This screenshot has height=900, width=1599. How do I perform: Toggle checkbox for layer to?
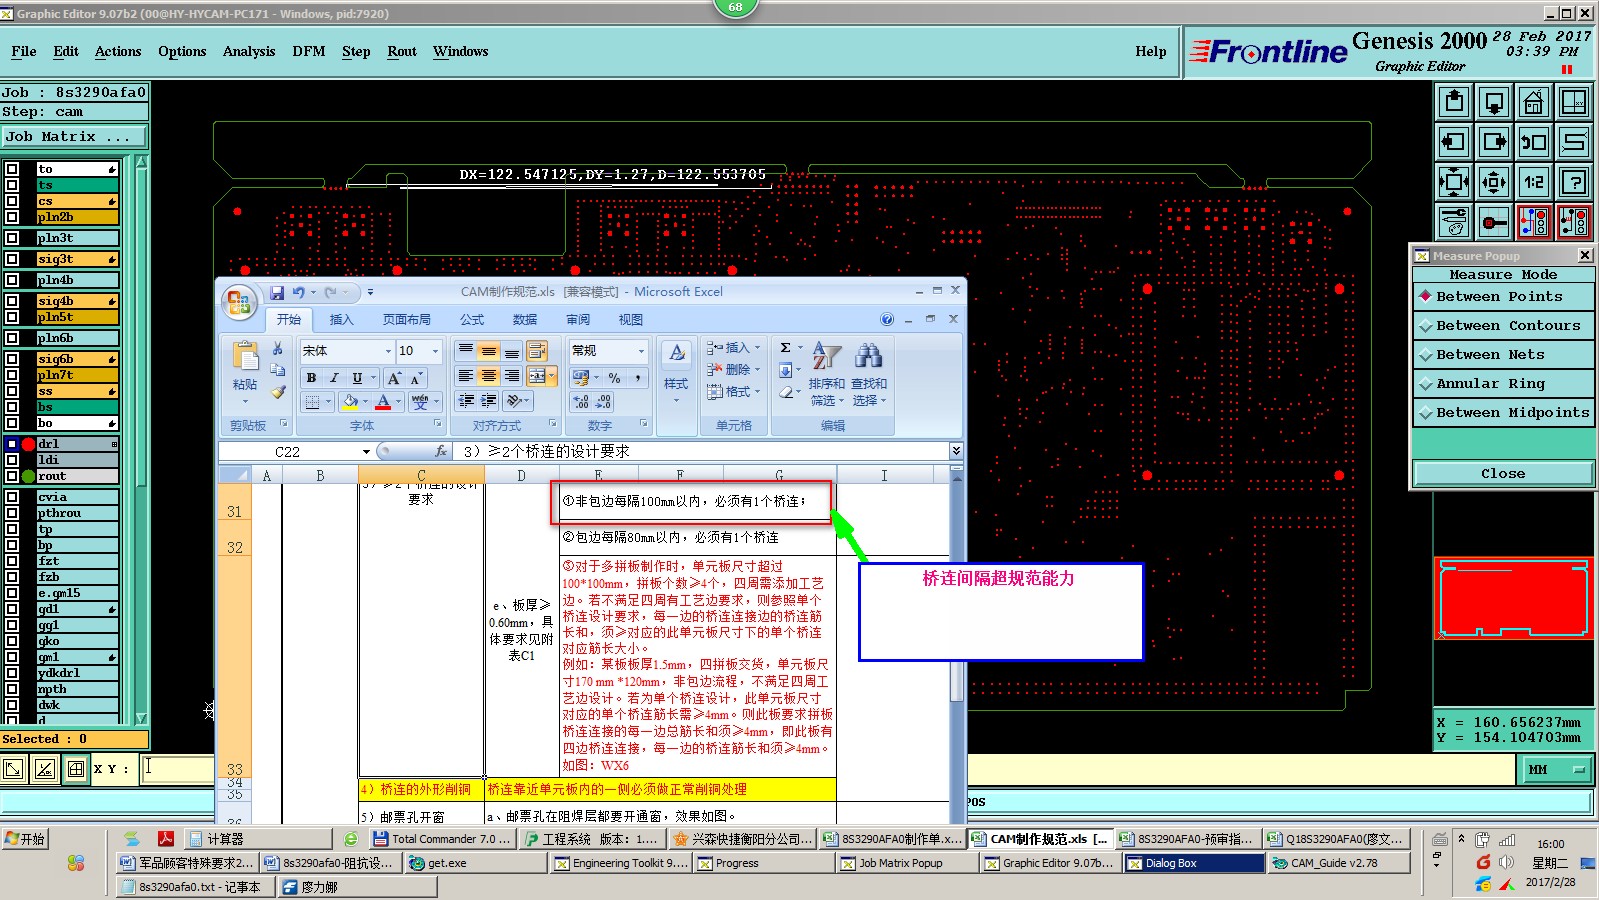(12, 169)
